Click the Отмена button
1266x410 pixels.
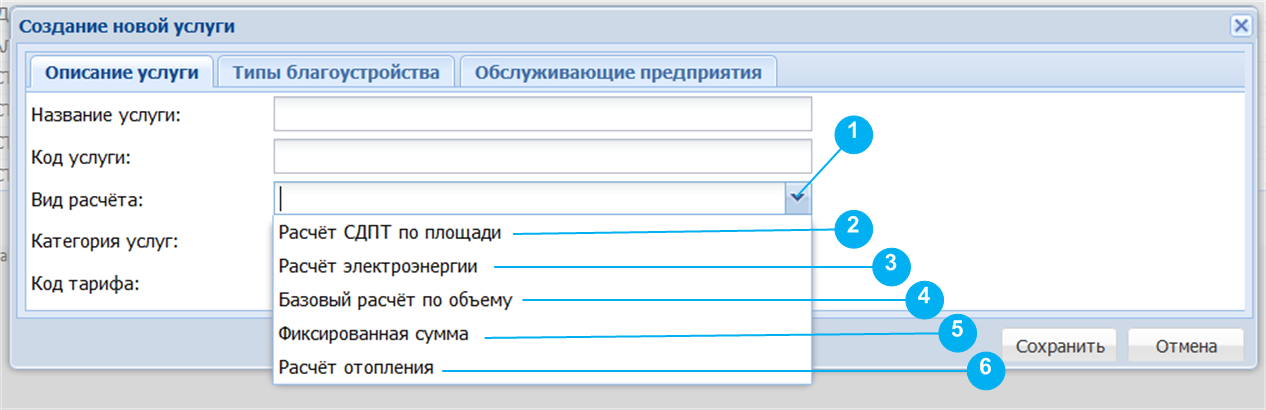(x=1186, y=347)
